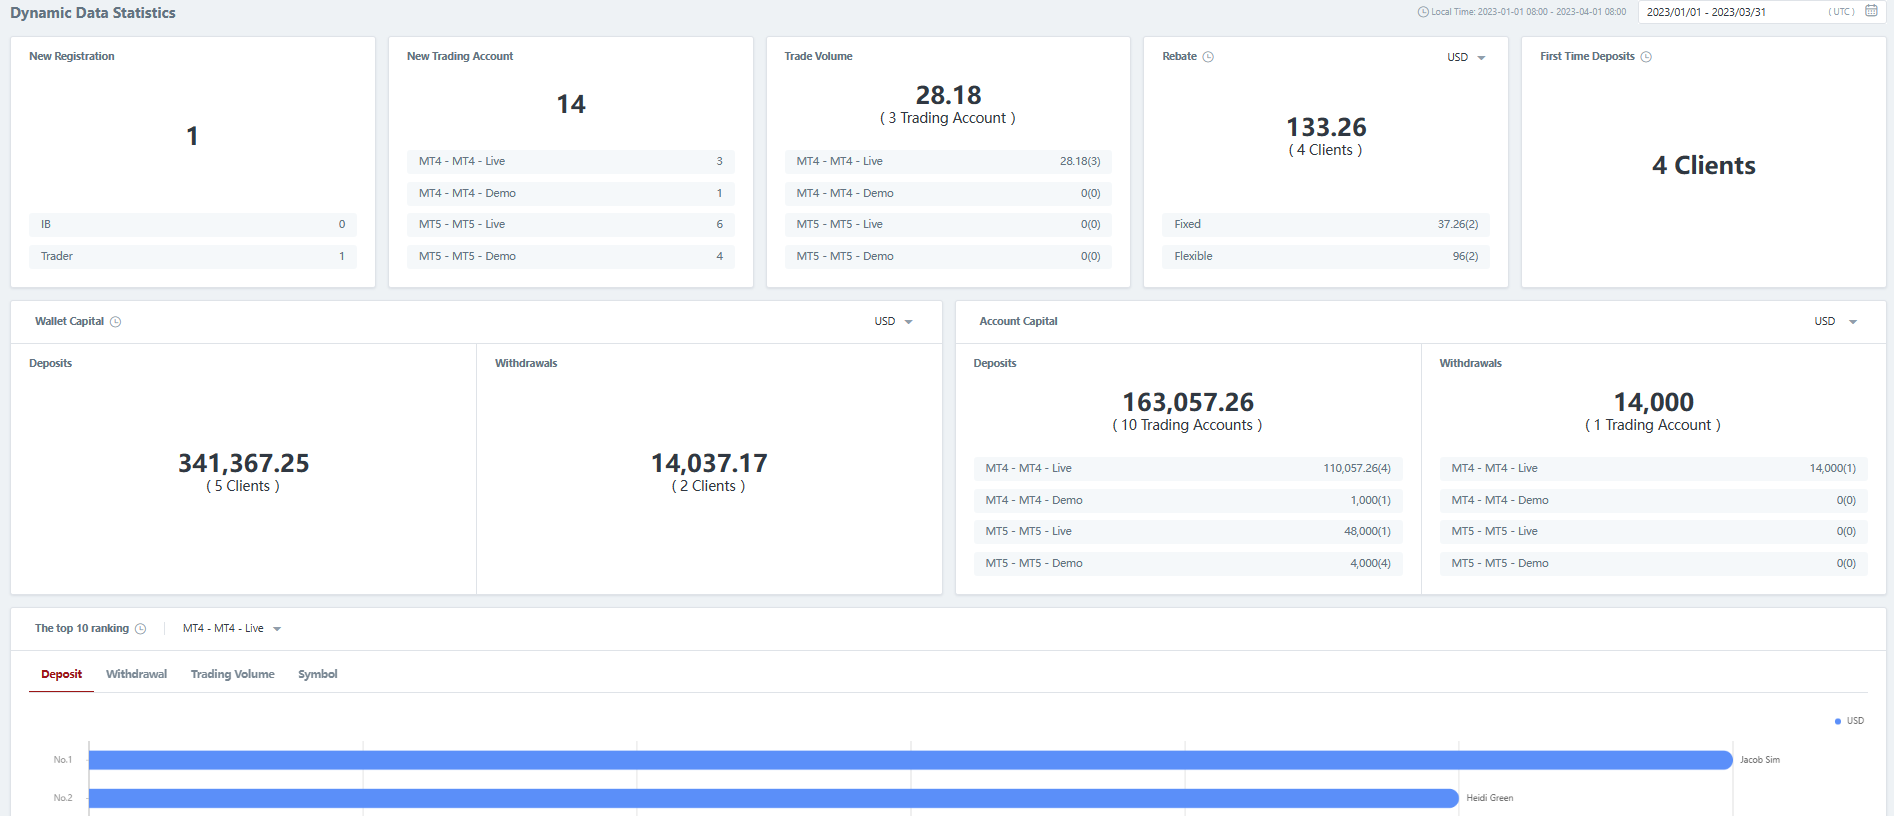This screenshot has width=1894, height=816.
Task: Click the Flexible rebate row
Action: click(x=1325, y=257)
